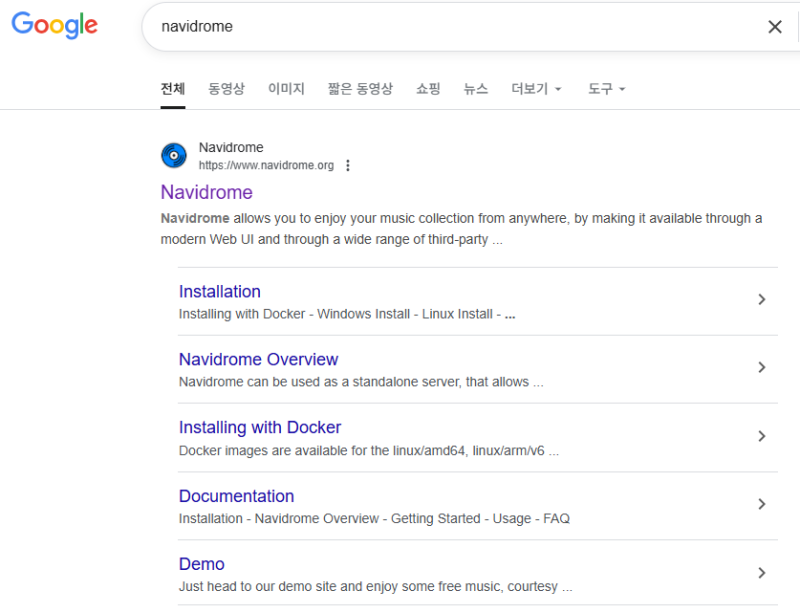
Task: Open three-dot menu beside navidrome.org URL
Action: pyautogui.click(x=347, y=165)
